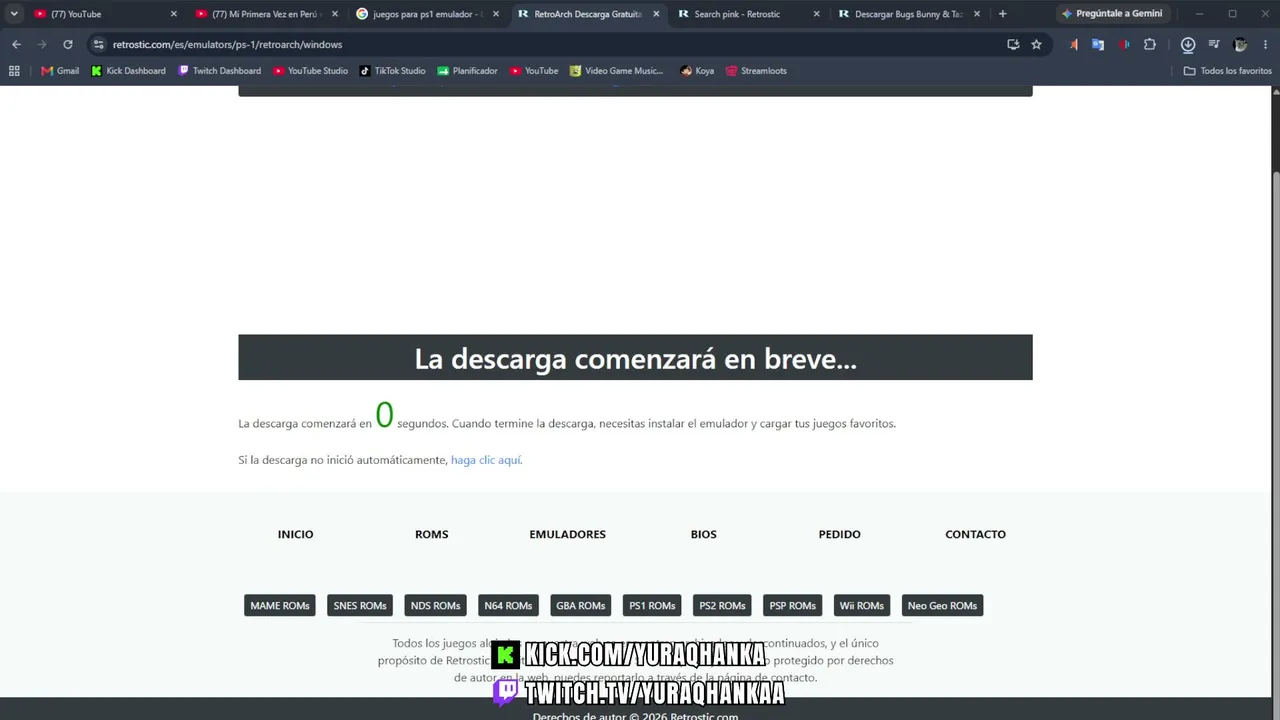Open ROMS in the footer menu

[432, 534]
